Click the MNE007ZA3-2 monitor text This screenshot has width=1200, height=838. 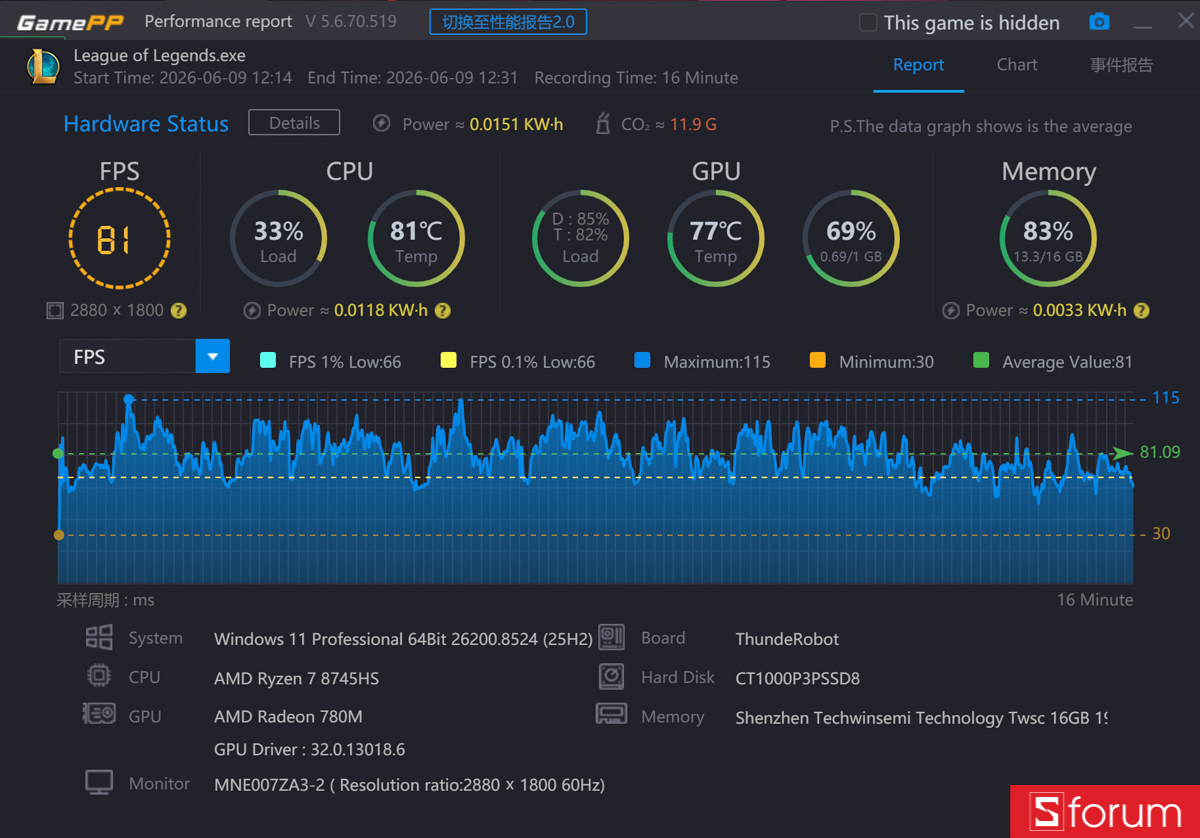(409, 785)
